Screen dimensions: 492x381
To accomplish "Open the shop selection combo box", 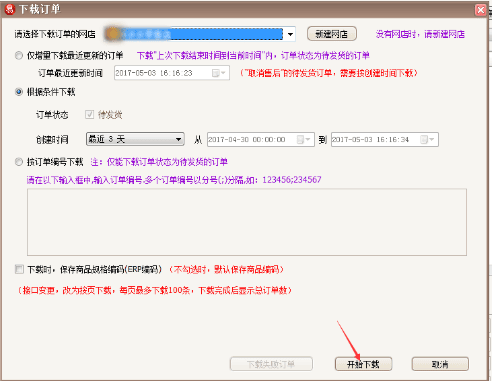I will point(290,34).
